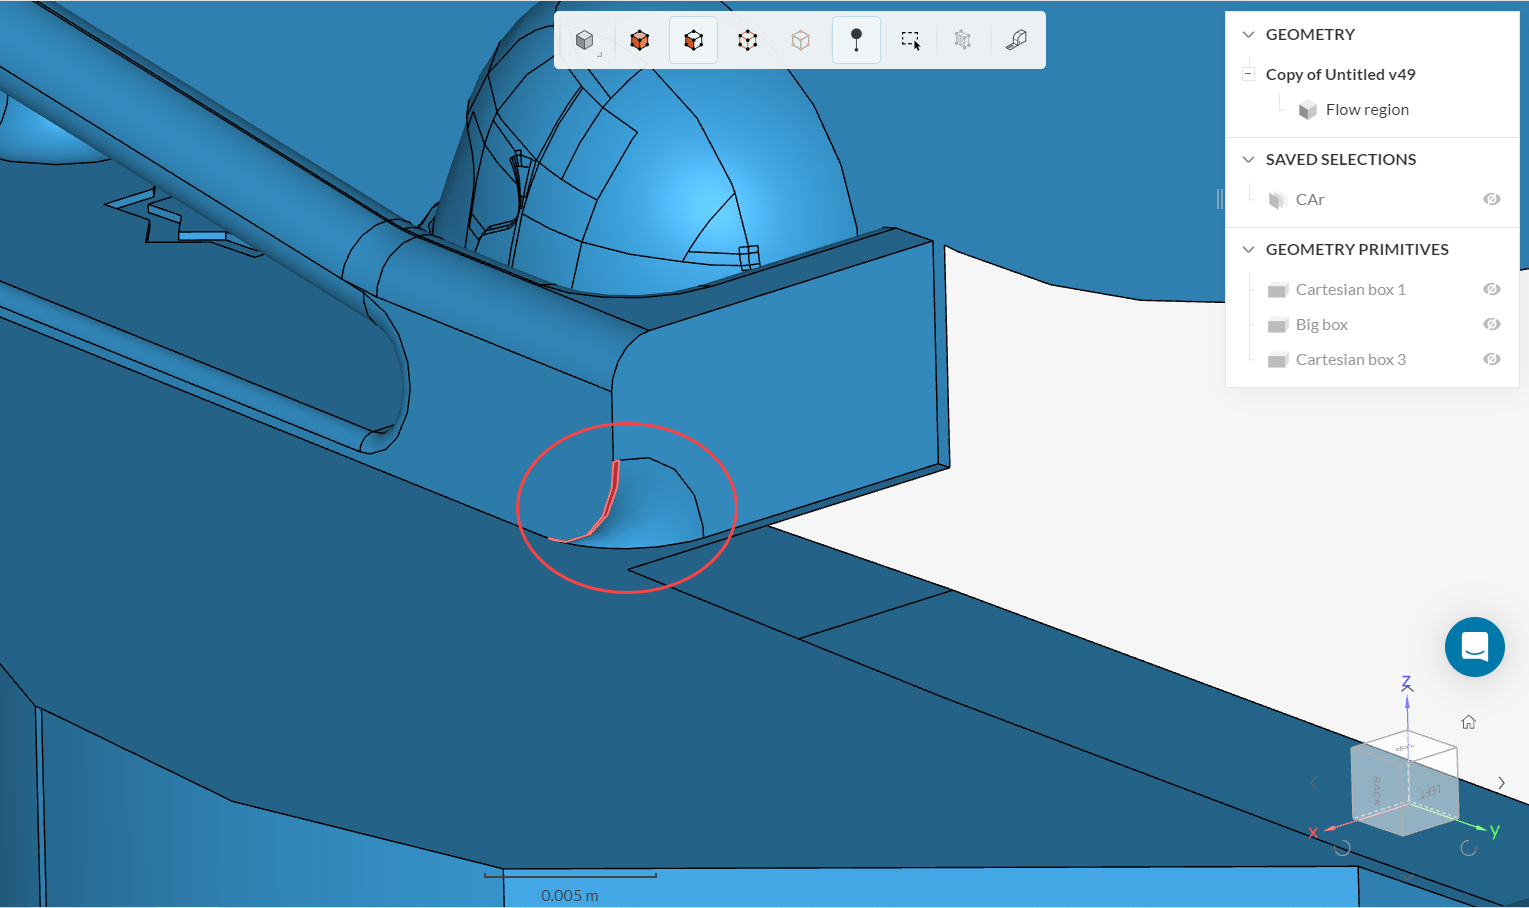The width and height of the screenshot is (1529, 908).
Task: Click the LEFT face of orientation cube
Action: [1432, 792]
